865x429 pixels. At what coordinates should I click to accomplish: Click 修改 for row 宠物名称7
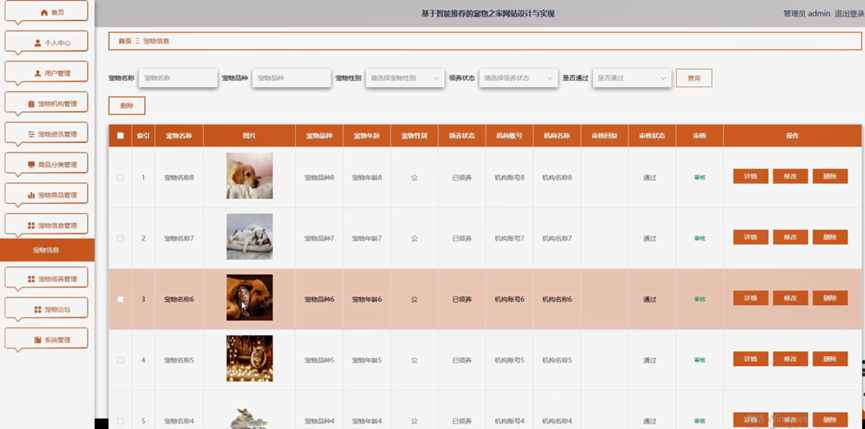790,237
